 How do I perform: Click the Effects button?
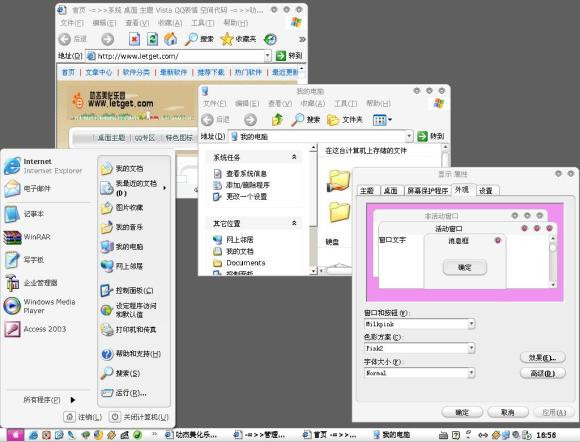pyautogui.click(x=543, y=357)
